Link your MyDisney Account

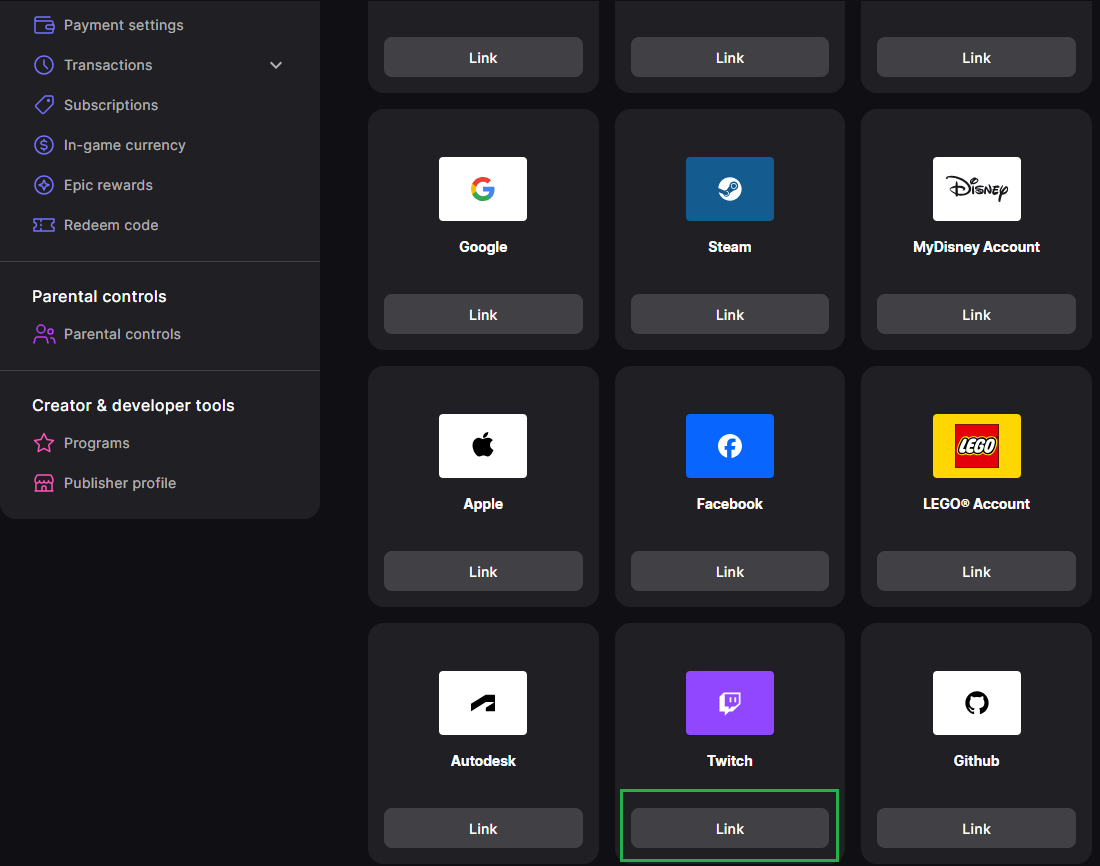977,314
